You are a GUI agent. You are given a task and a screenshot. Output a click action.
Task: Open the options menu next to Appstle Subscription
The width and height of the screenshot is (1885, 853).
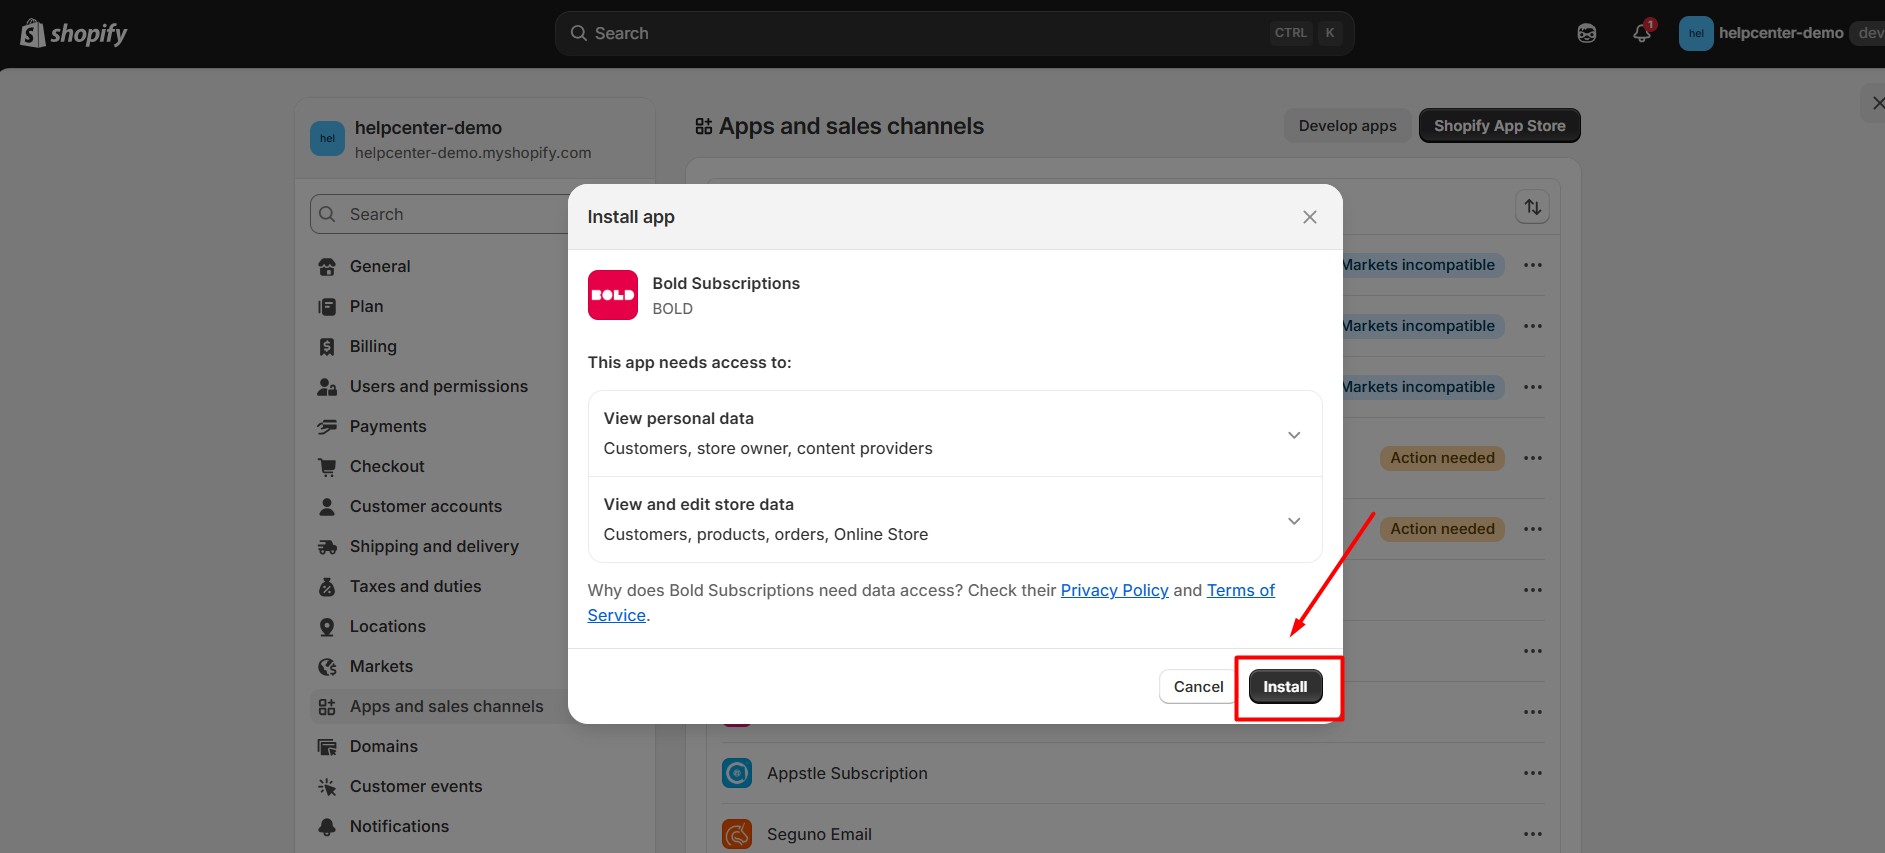click(x=1532, y=772)
